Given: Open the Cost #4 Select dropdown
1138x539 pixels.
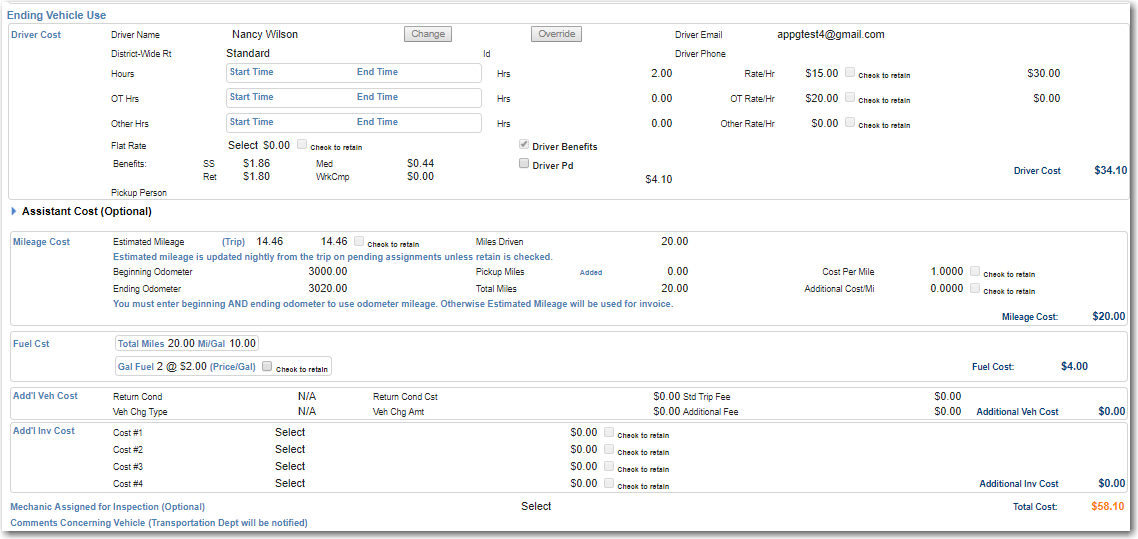Looking at the screenshot, I should coord(290,483).
